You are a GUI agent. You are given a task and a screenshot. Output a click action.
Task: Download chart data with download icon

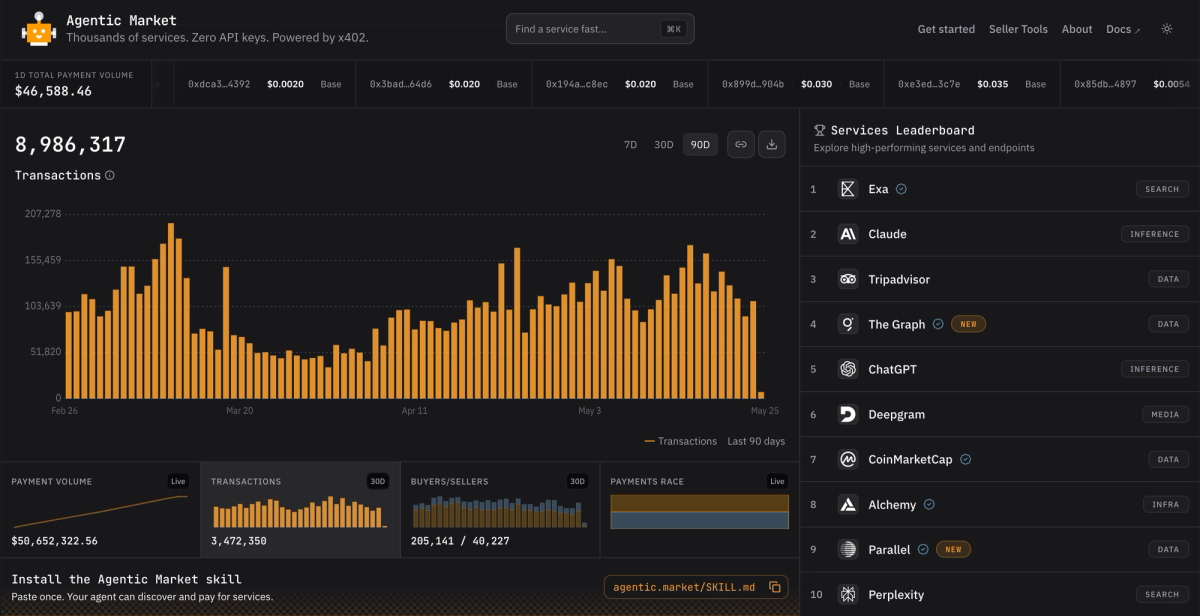click(772, 144)
